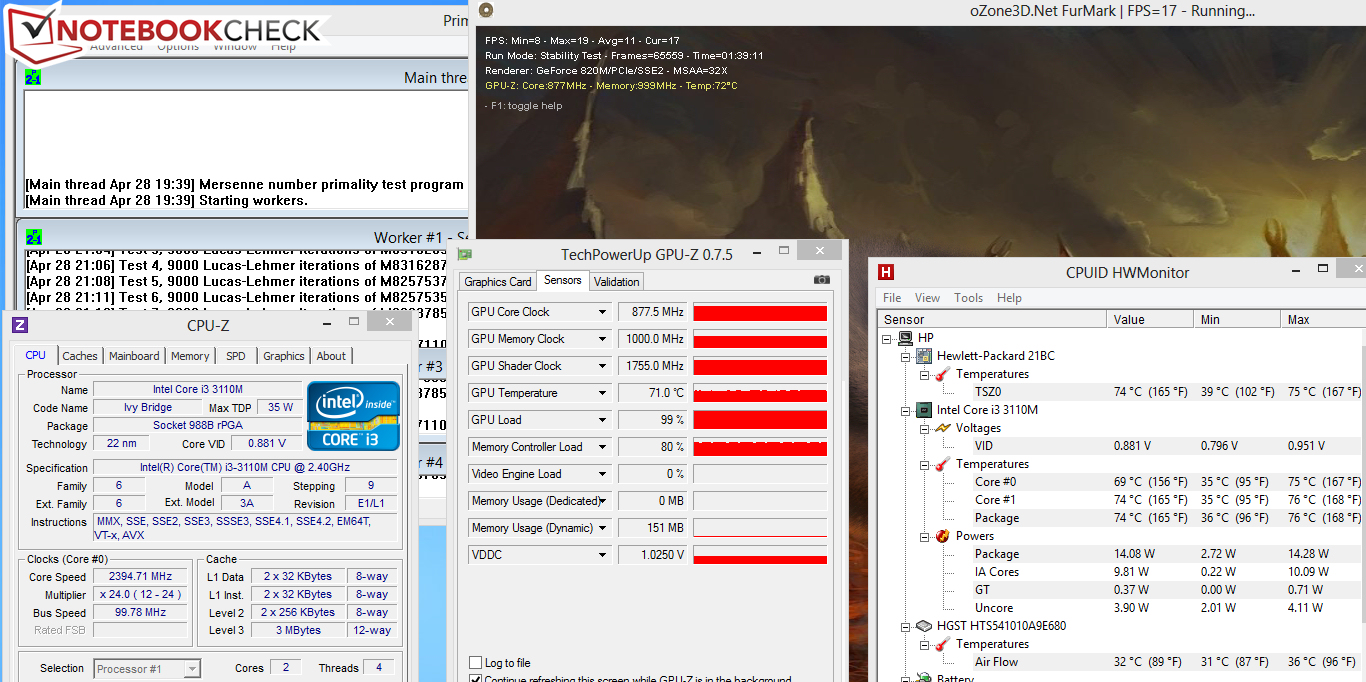This screenshot has width=1366, height=682.
Task: Click the Hewlett-Packard 21BC mainboard icon
Action: 924,356
